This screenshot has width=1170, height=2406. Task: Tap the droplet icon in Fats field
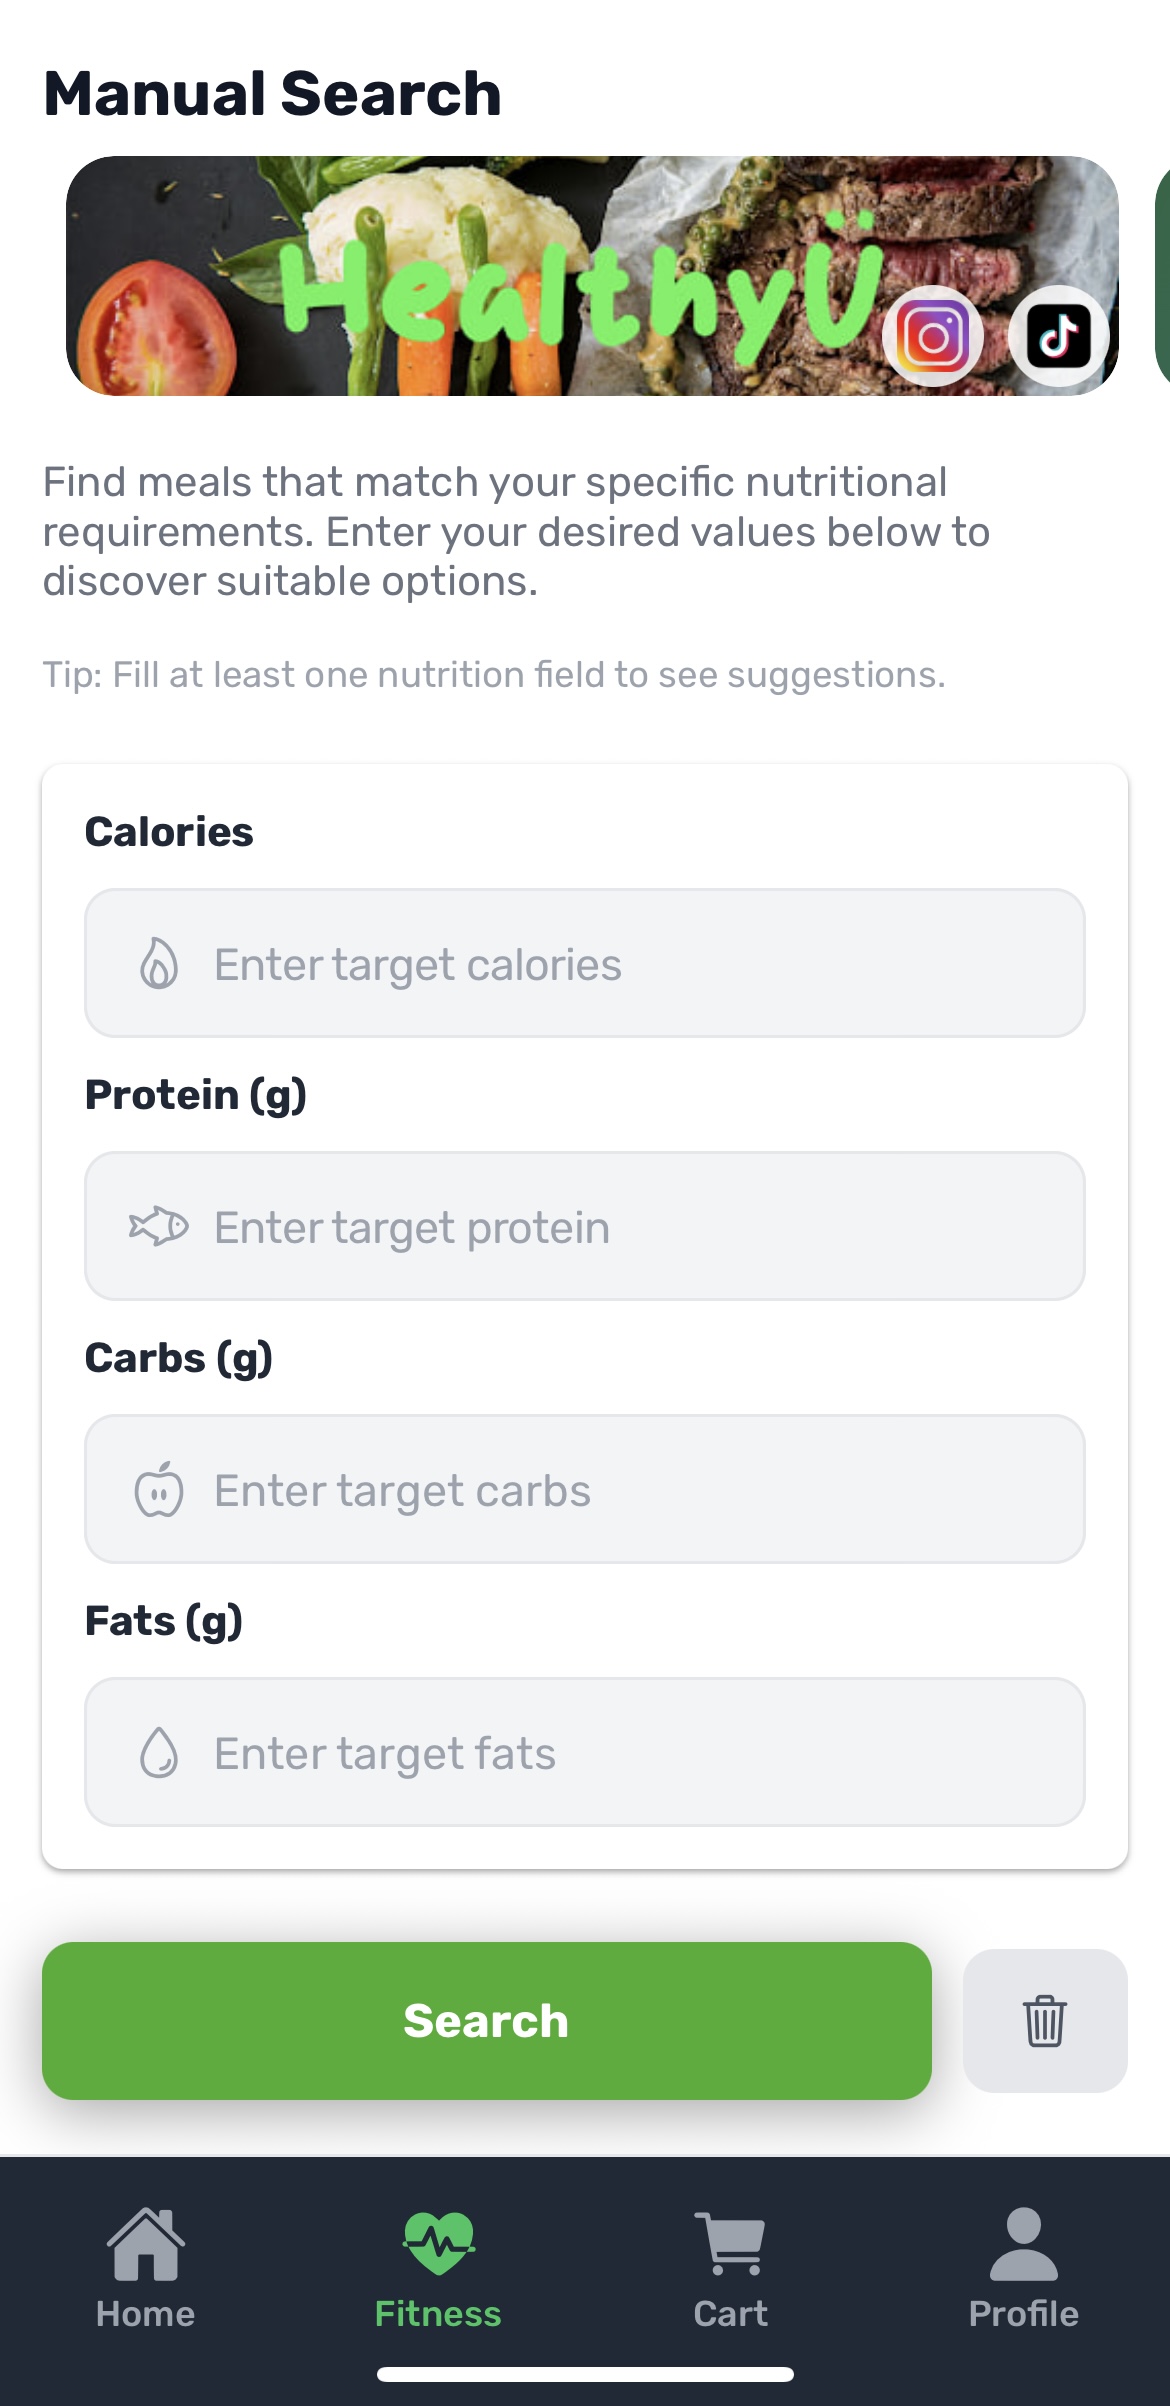[x=159, y=1753]
